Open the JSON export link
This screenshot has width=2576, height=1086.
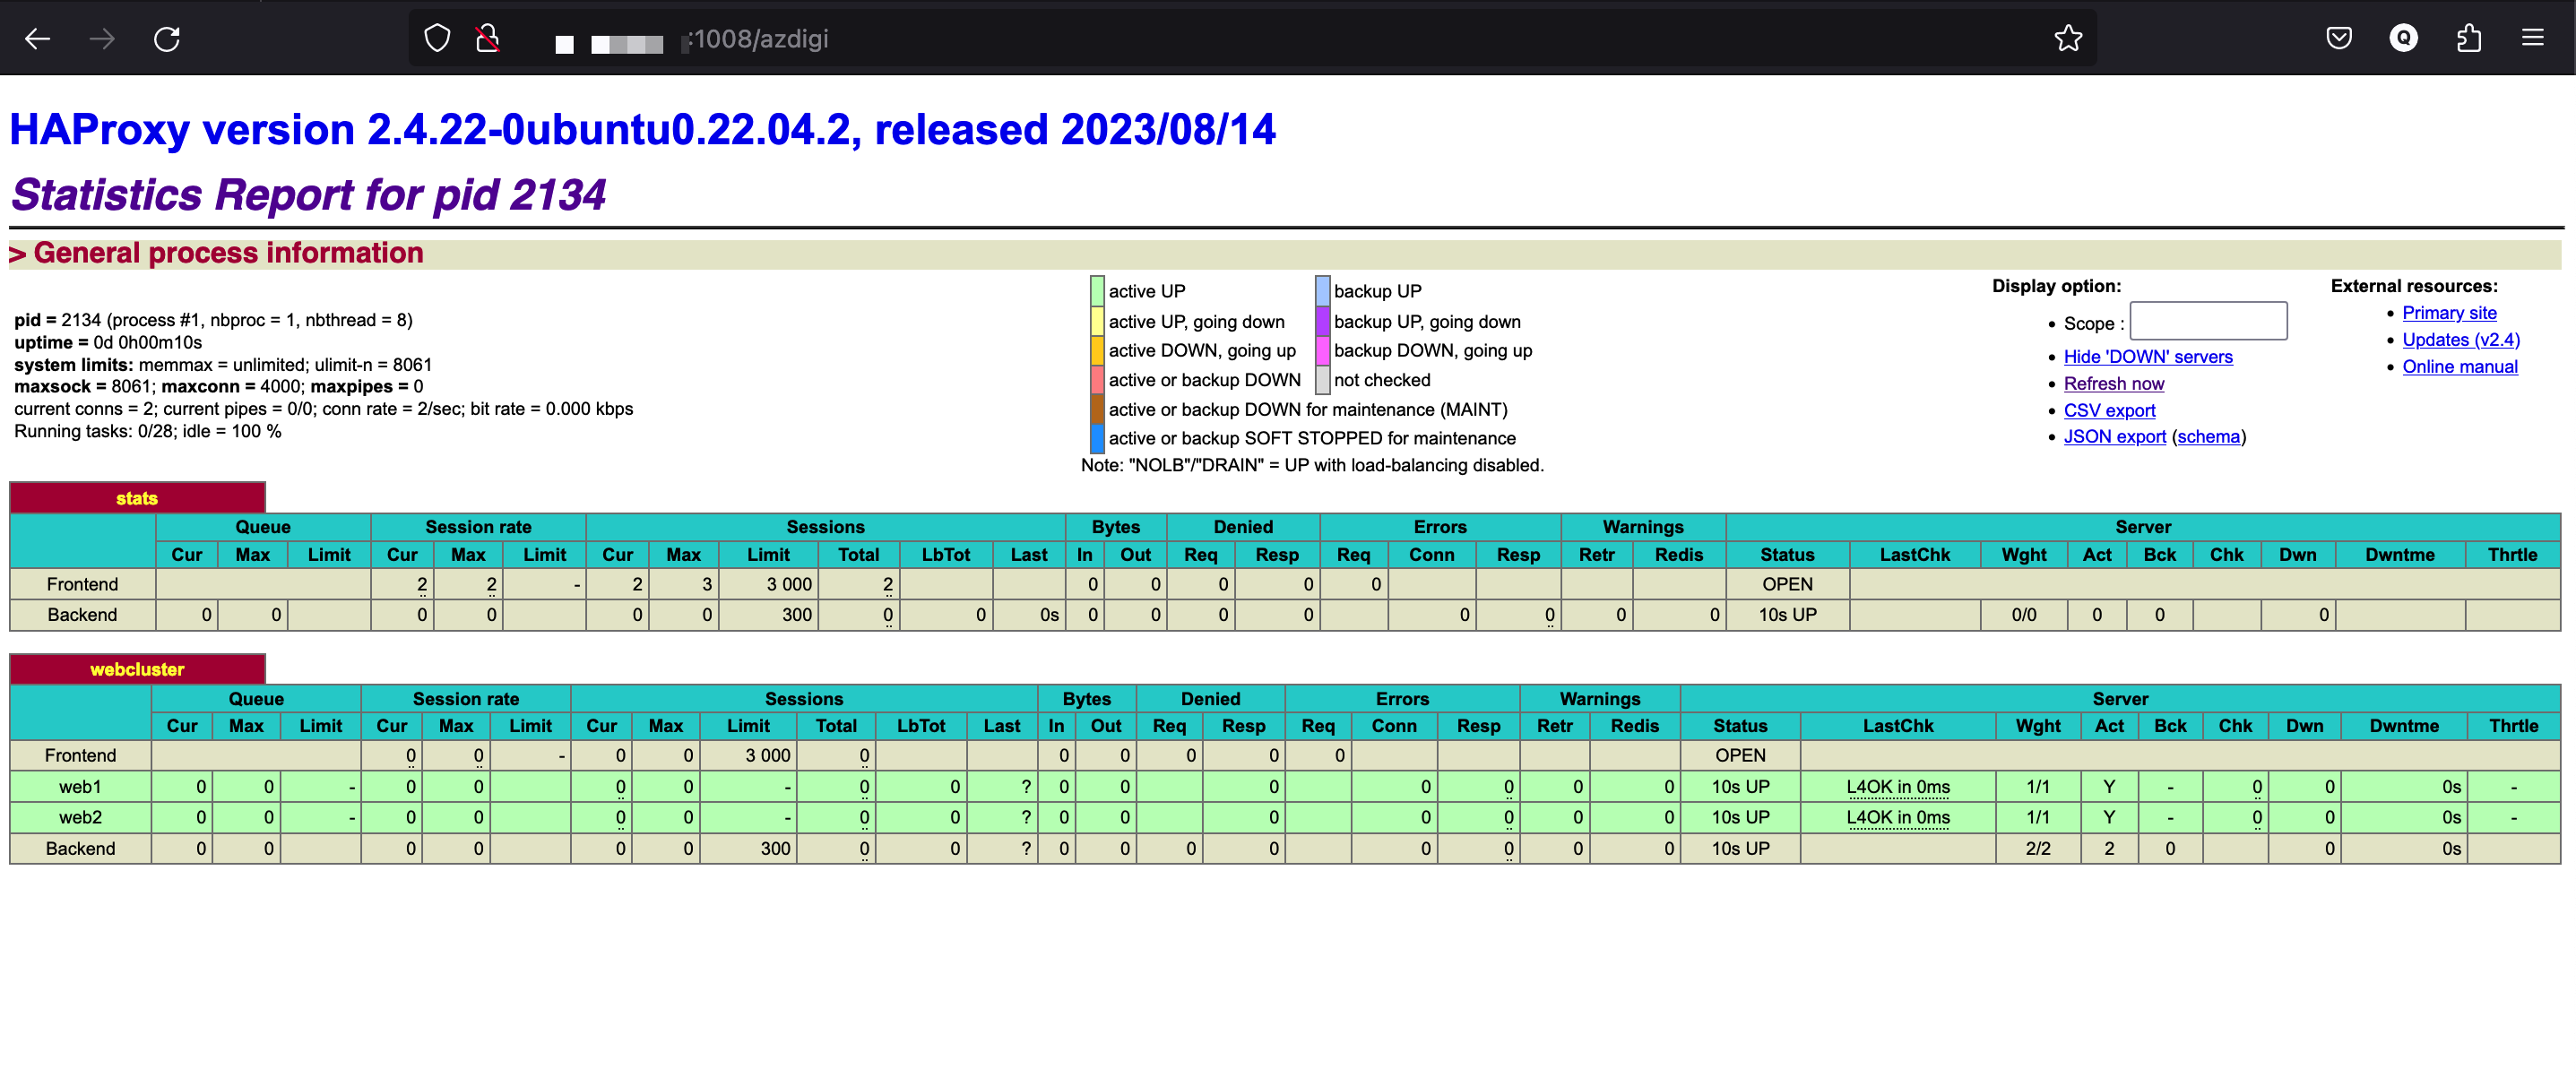pos(2114,437)
